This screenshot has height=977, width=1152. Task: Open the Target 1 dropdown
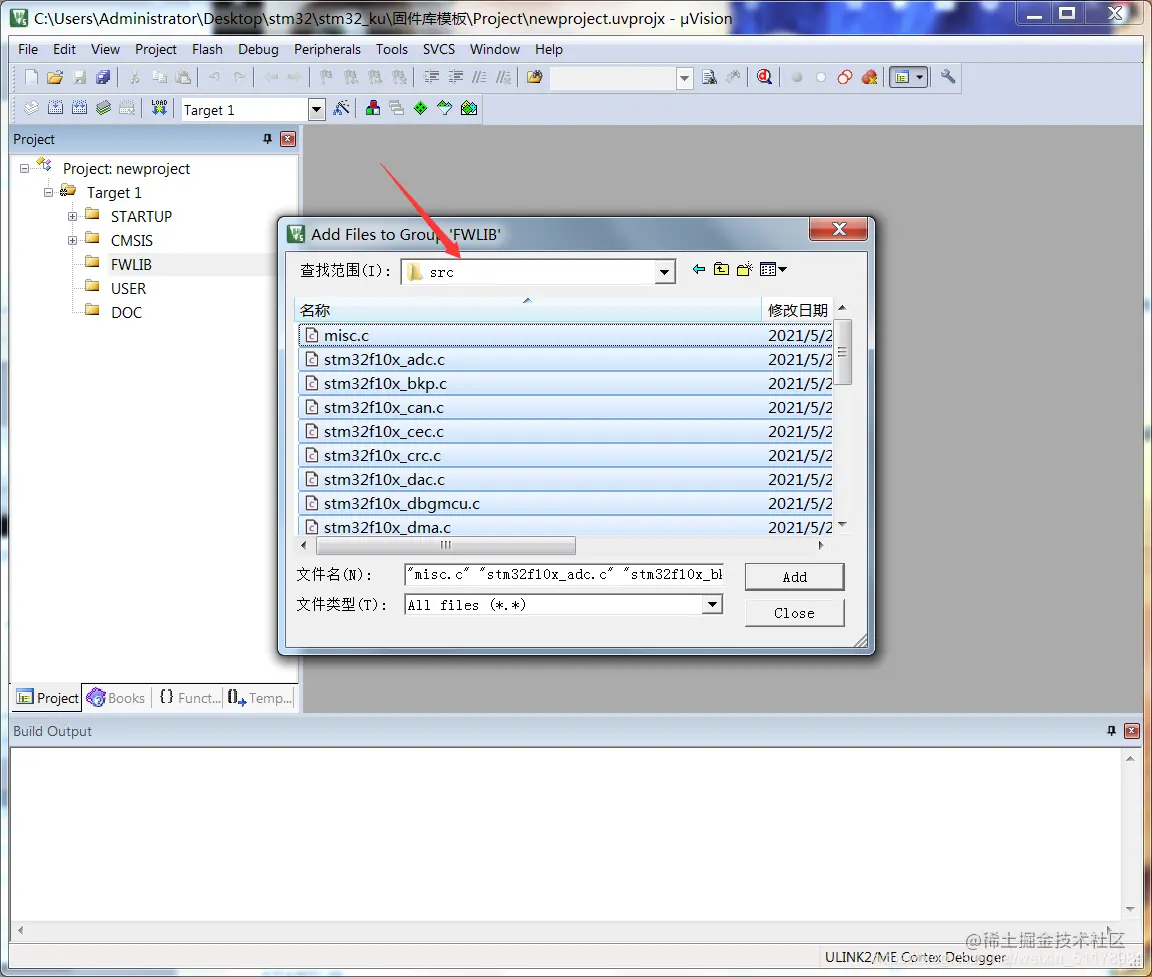(x=317, y=109)
